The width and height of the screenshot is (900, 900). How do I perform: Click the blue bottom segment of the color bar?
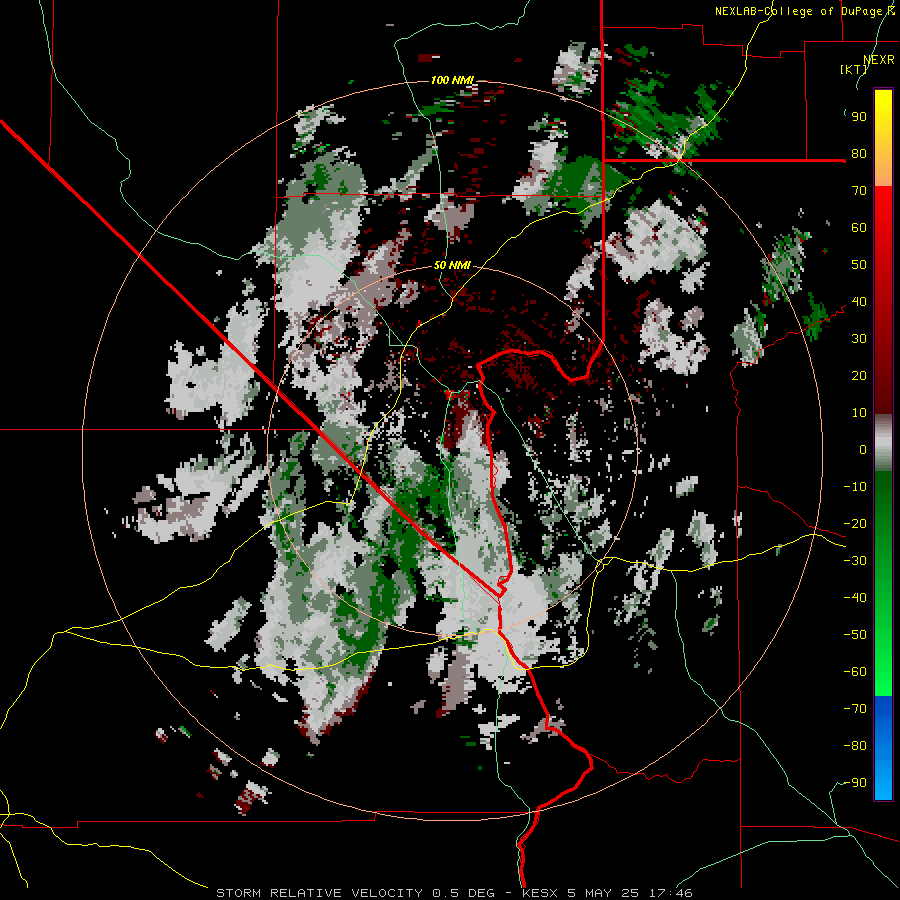883,748
